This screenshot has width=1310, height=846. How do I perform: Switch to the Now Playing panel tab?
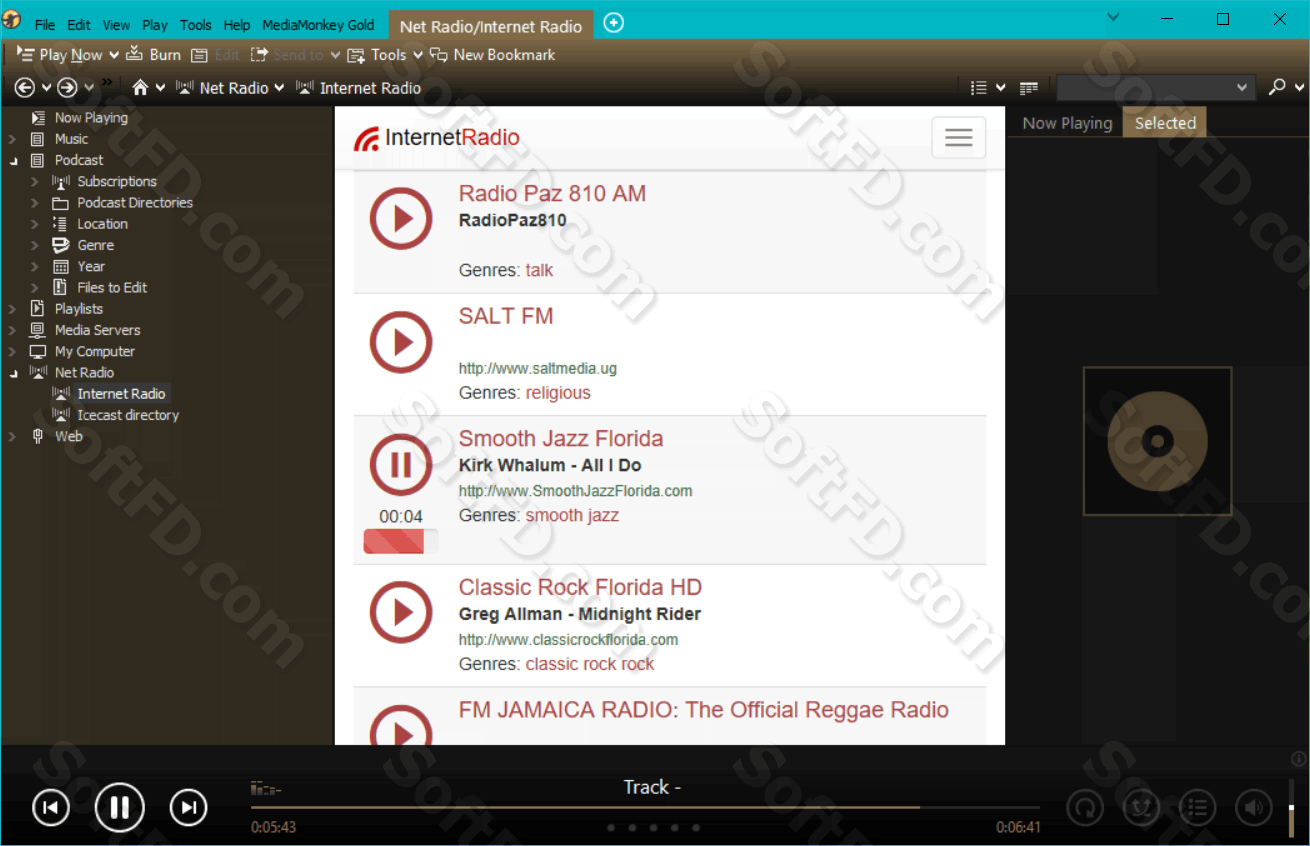(1067, 123)
